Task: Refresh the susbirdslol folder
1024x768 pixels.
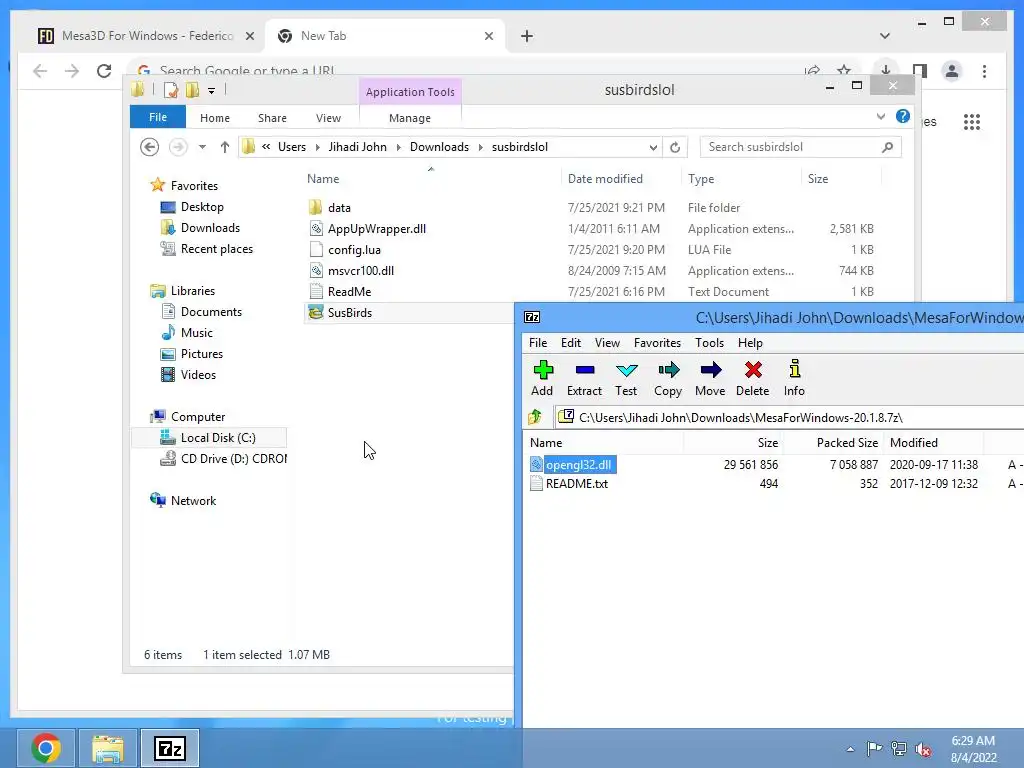Action: coord(675,148)
